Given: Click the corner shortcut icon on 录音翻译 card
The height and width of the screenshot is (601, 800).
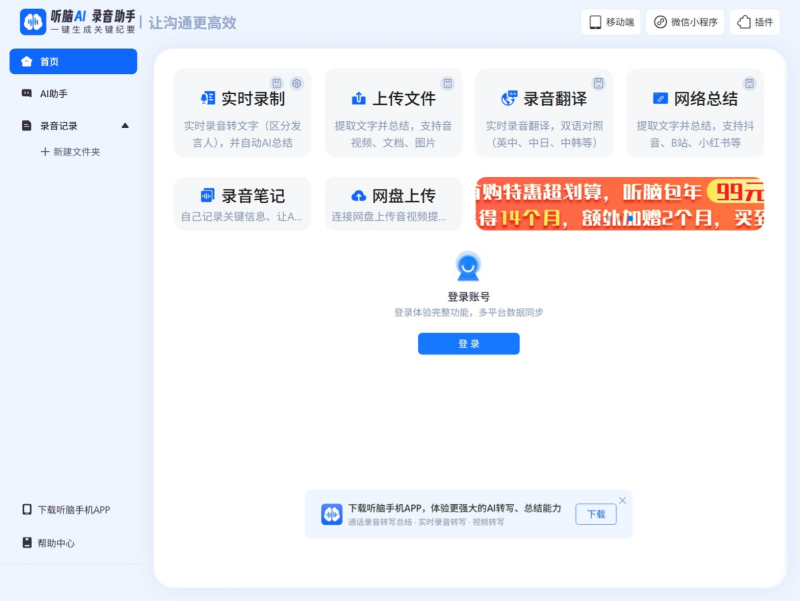Looking at the screenshot, I should [x=597, y=84].
